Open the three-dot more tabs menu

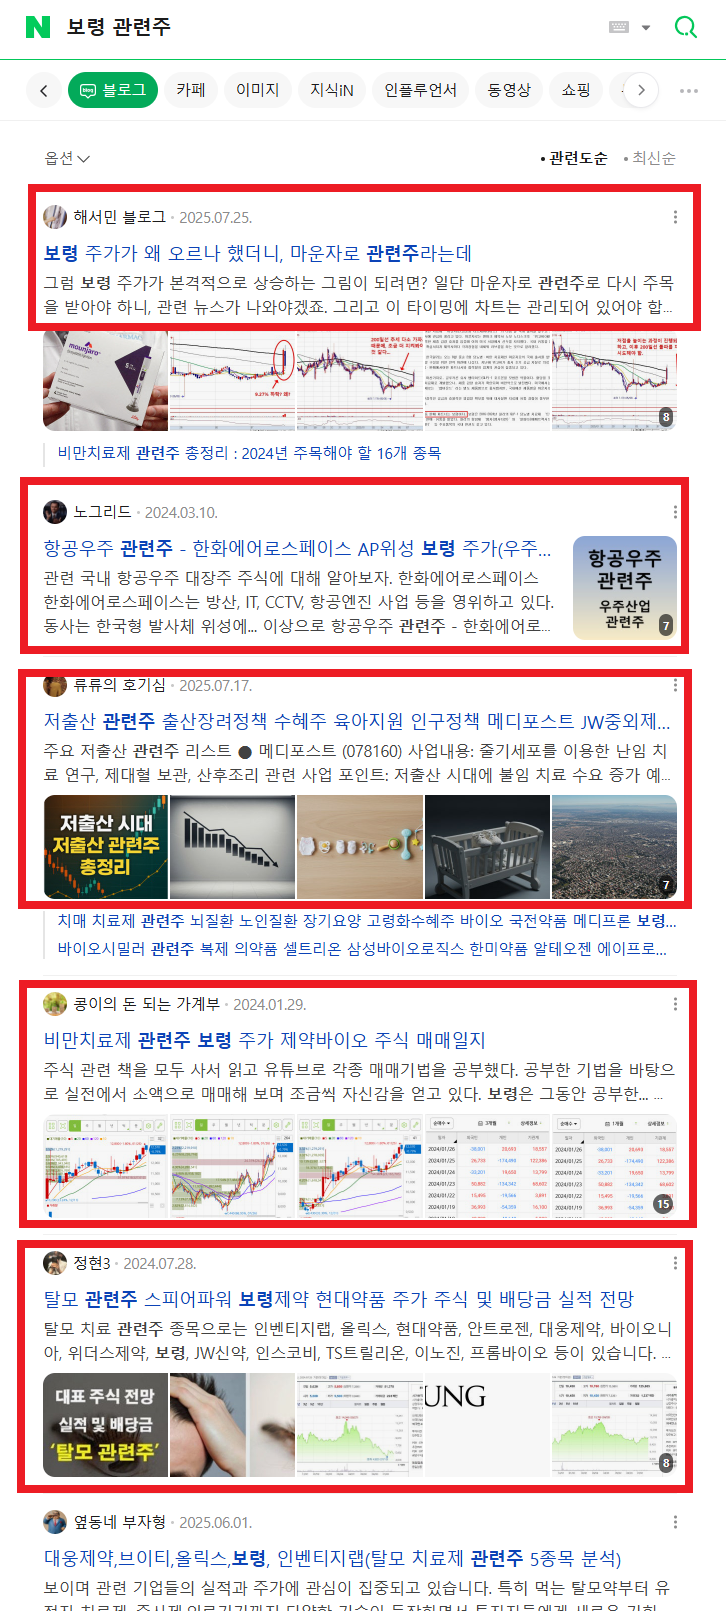(x=689, y=90)
